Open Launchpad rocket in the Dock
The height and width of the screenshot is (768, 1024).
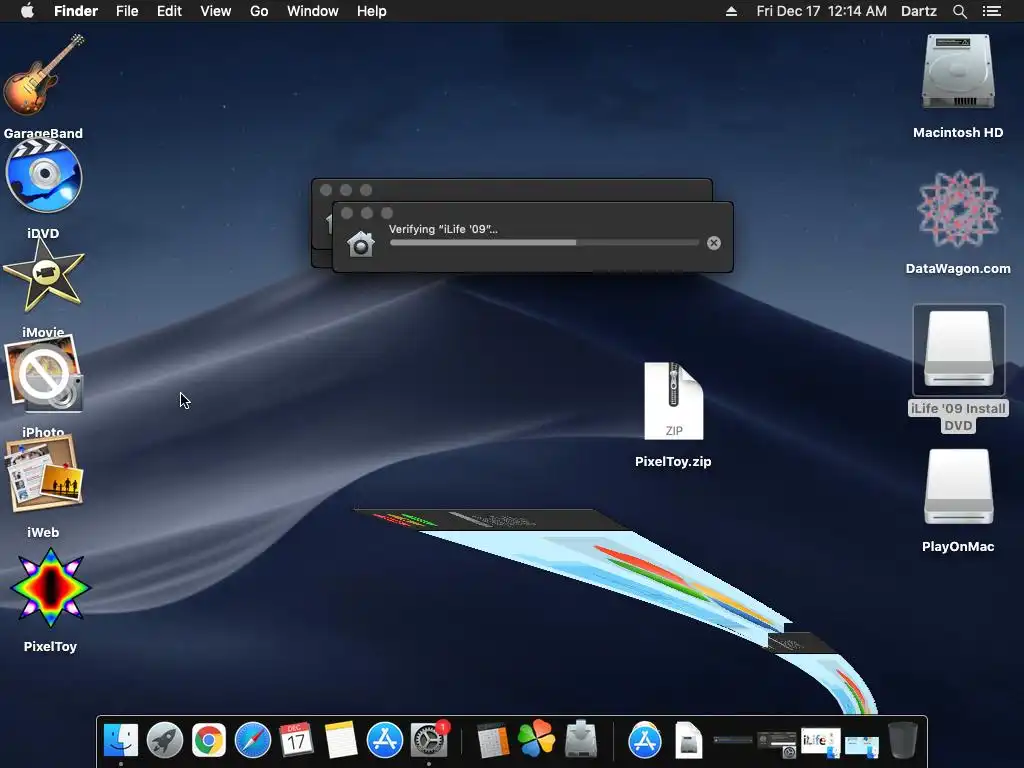click(165, 741)
